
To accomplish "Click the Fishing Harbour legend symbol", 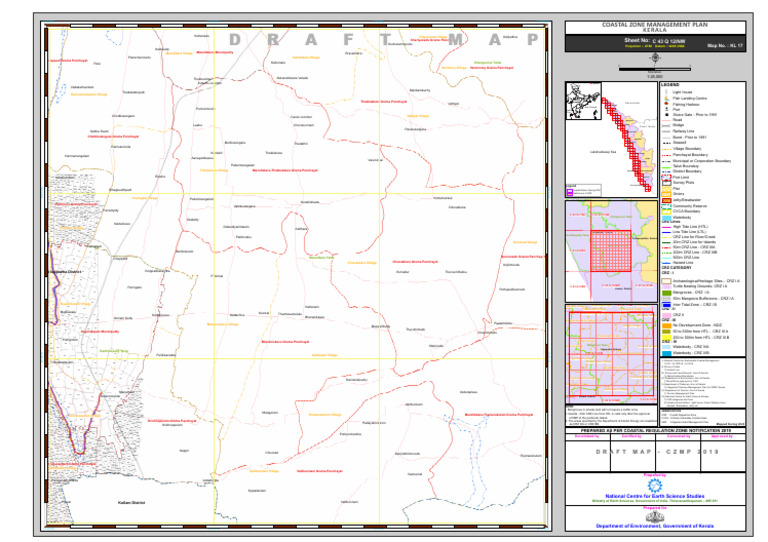I will [666, 104].
